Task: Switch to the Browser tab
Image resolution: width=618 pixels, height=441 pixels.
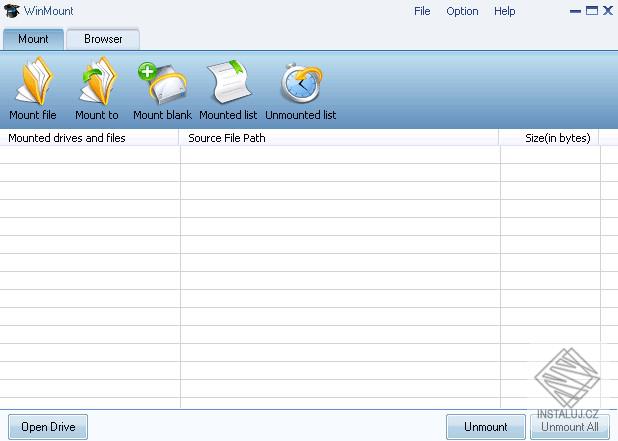Action: pos(103,39)
